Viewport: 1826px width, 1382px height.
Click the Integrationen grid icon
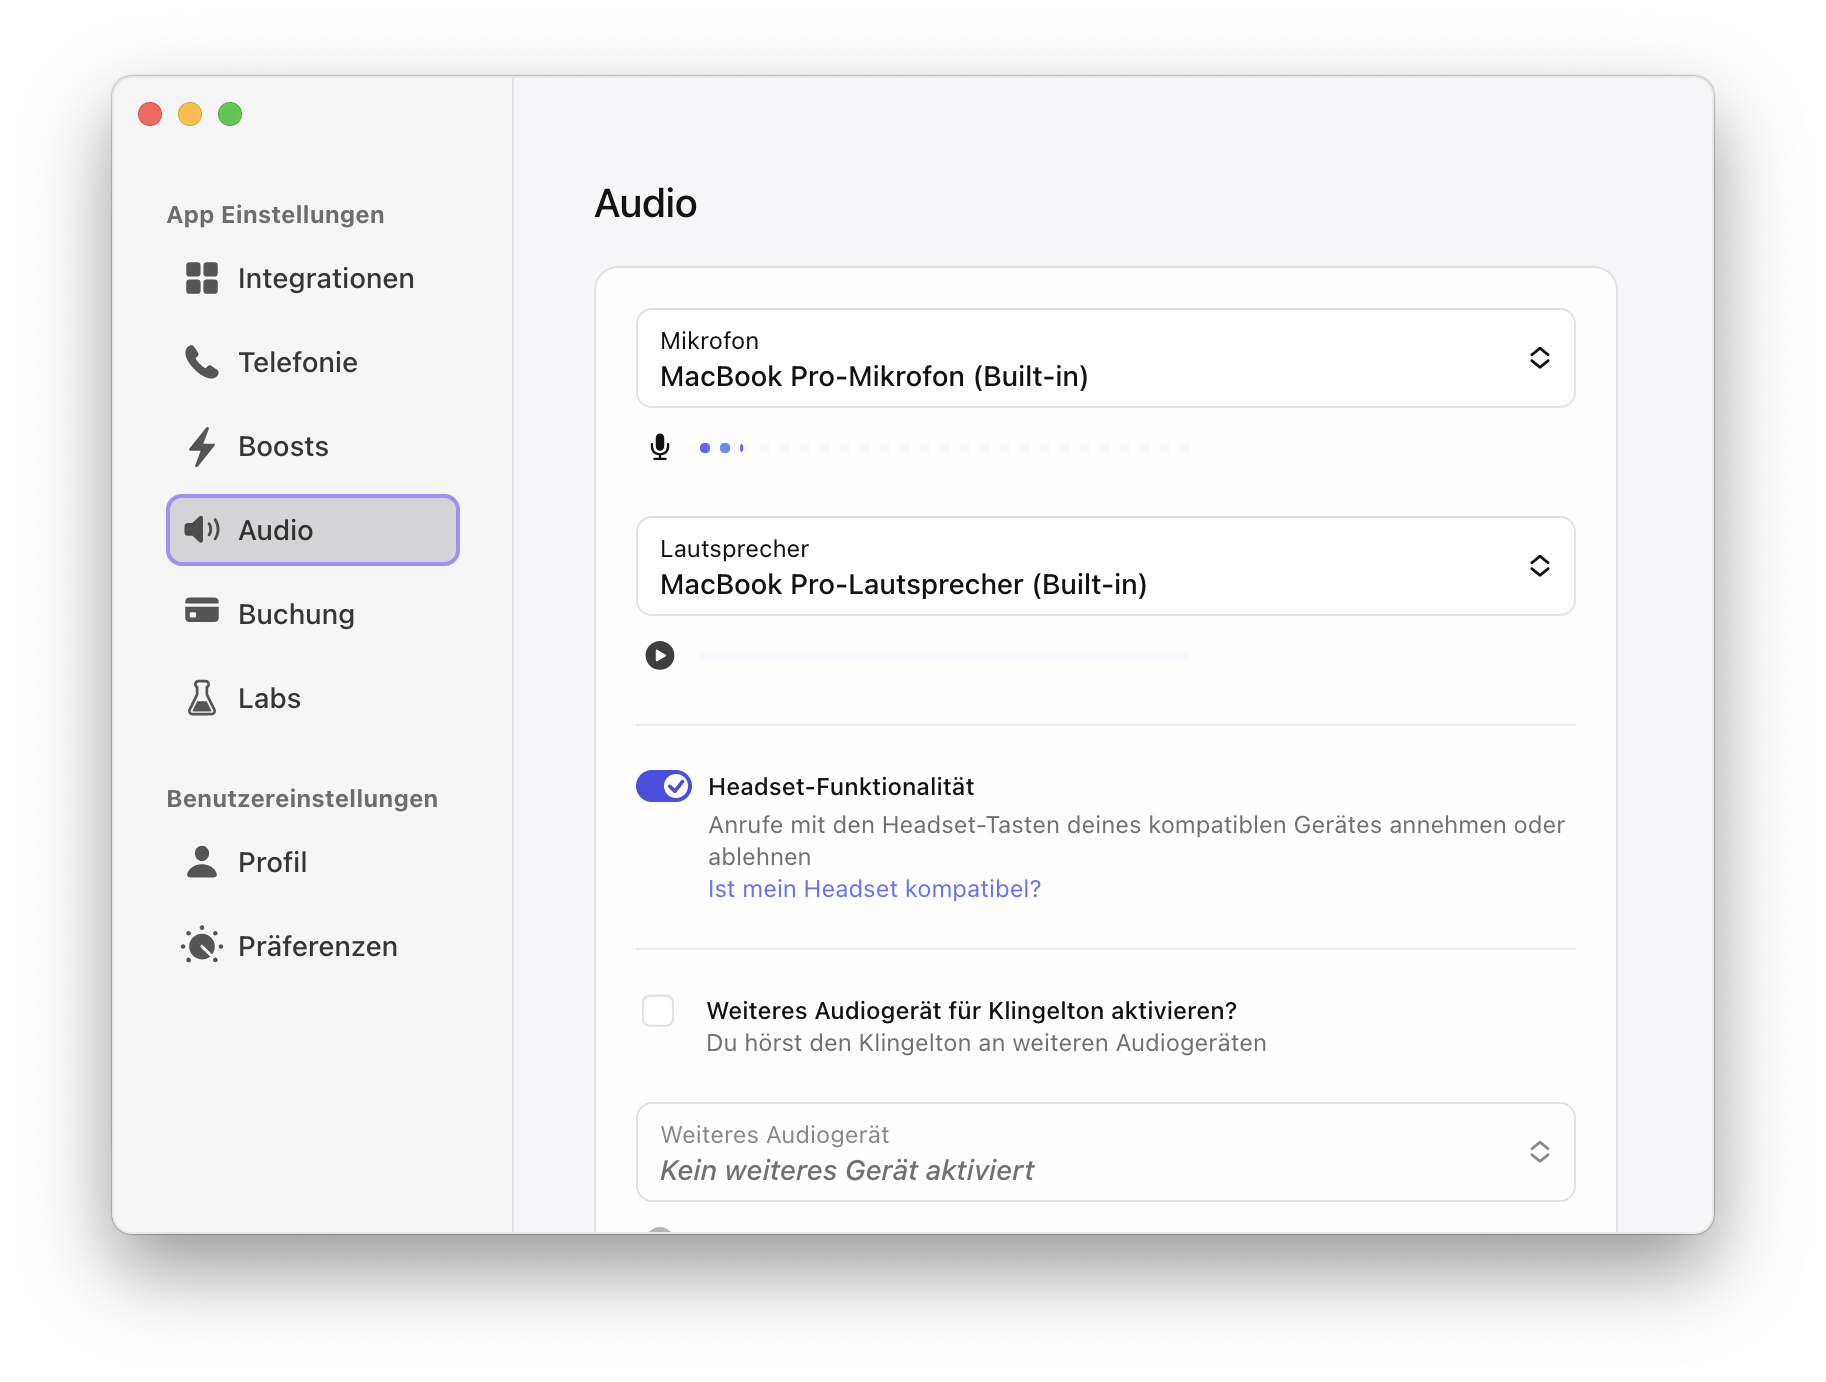coord(202,278)
